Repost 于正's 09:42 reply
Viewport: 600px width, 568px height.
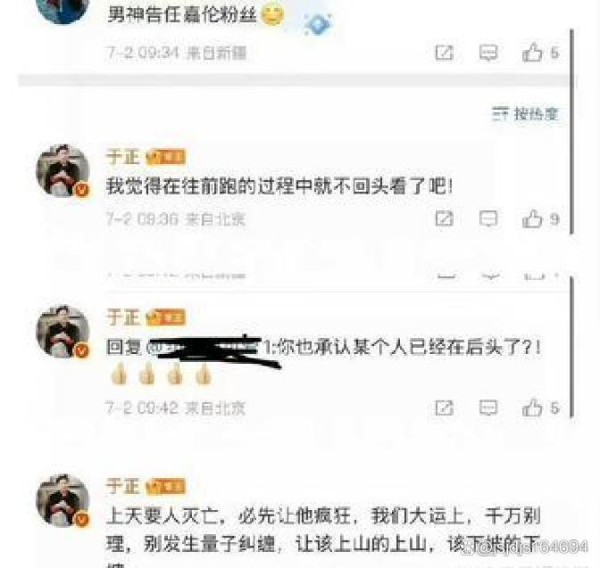click(444, 408)
